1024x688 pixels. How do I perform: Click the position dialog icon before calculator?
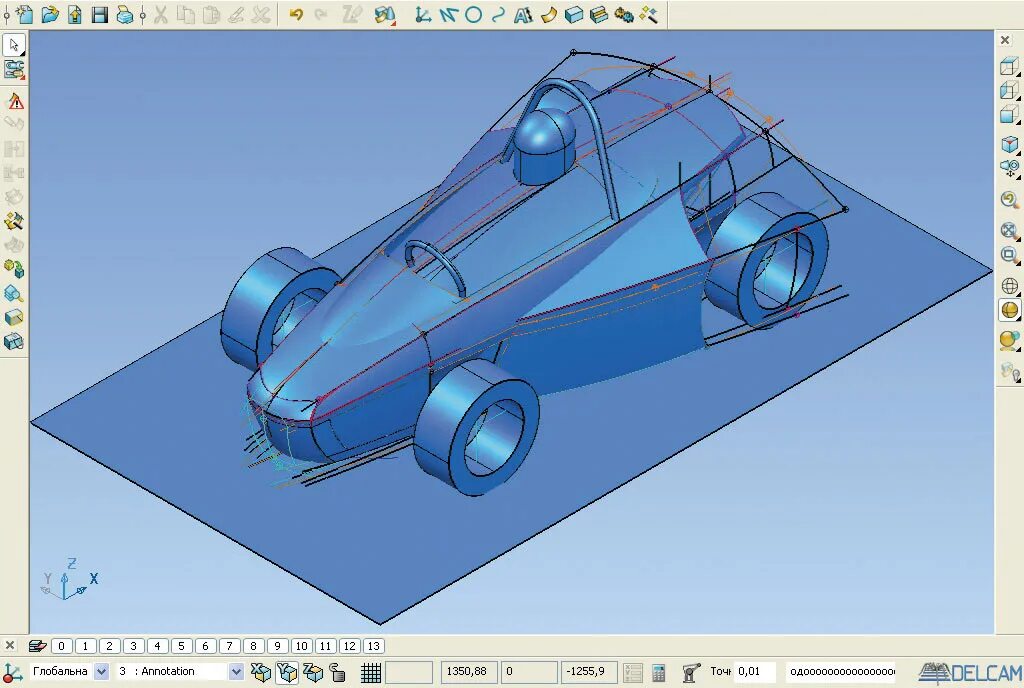pos(632,672)
